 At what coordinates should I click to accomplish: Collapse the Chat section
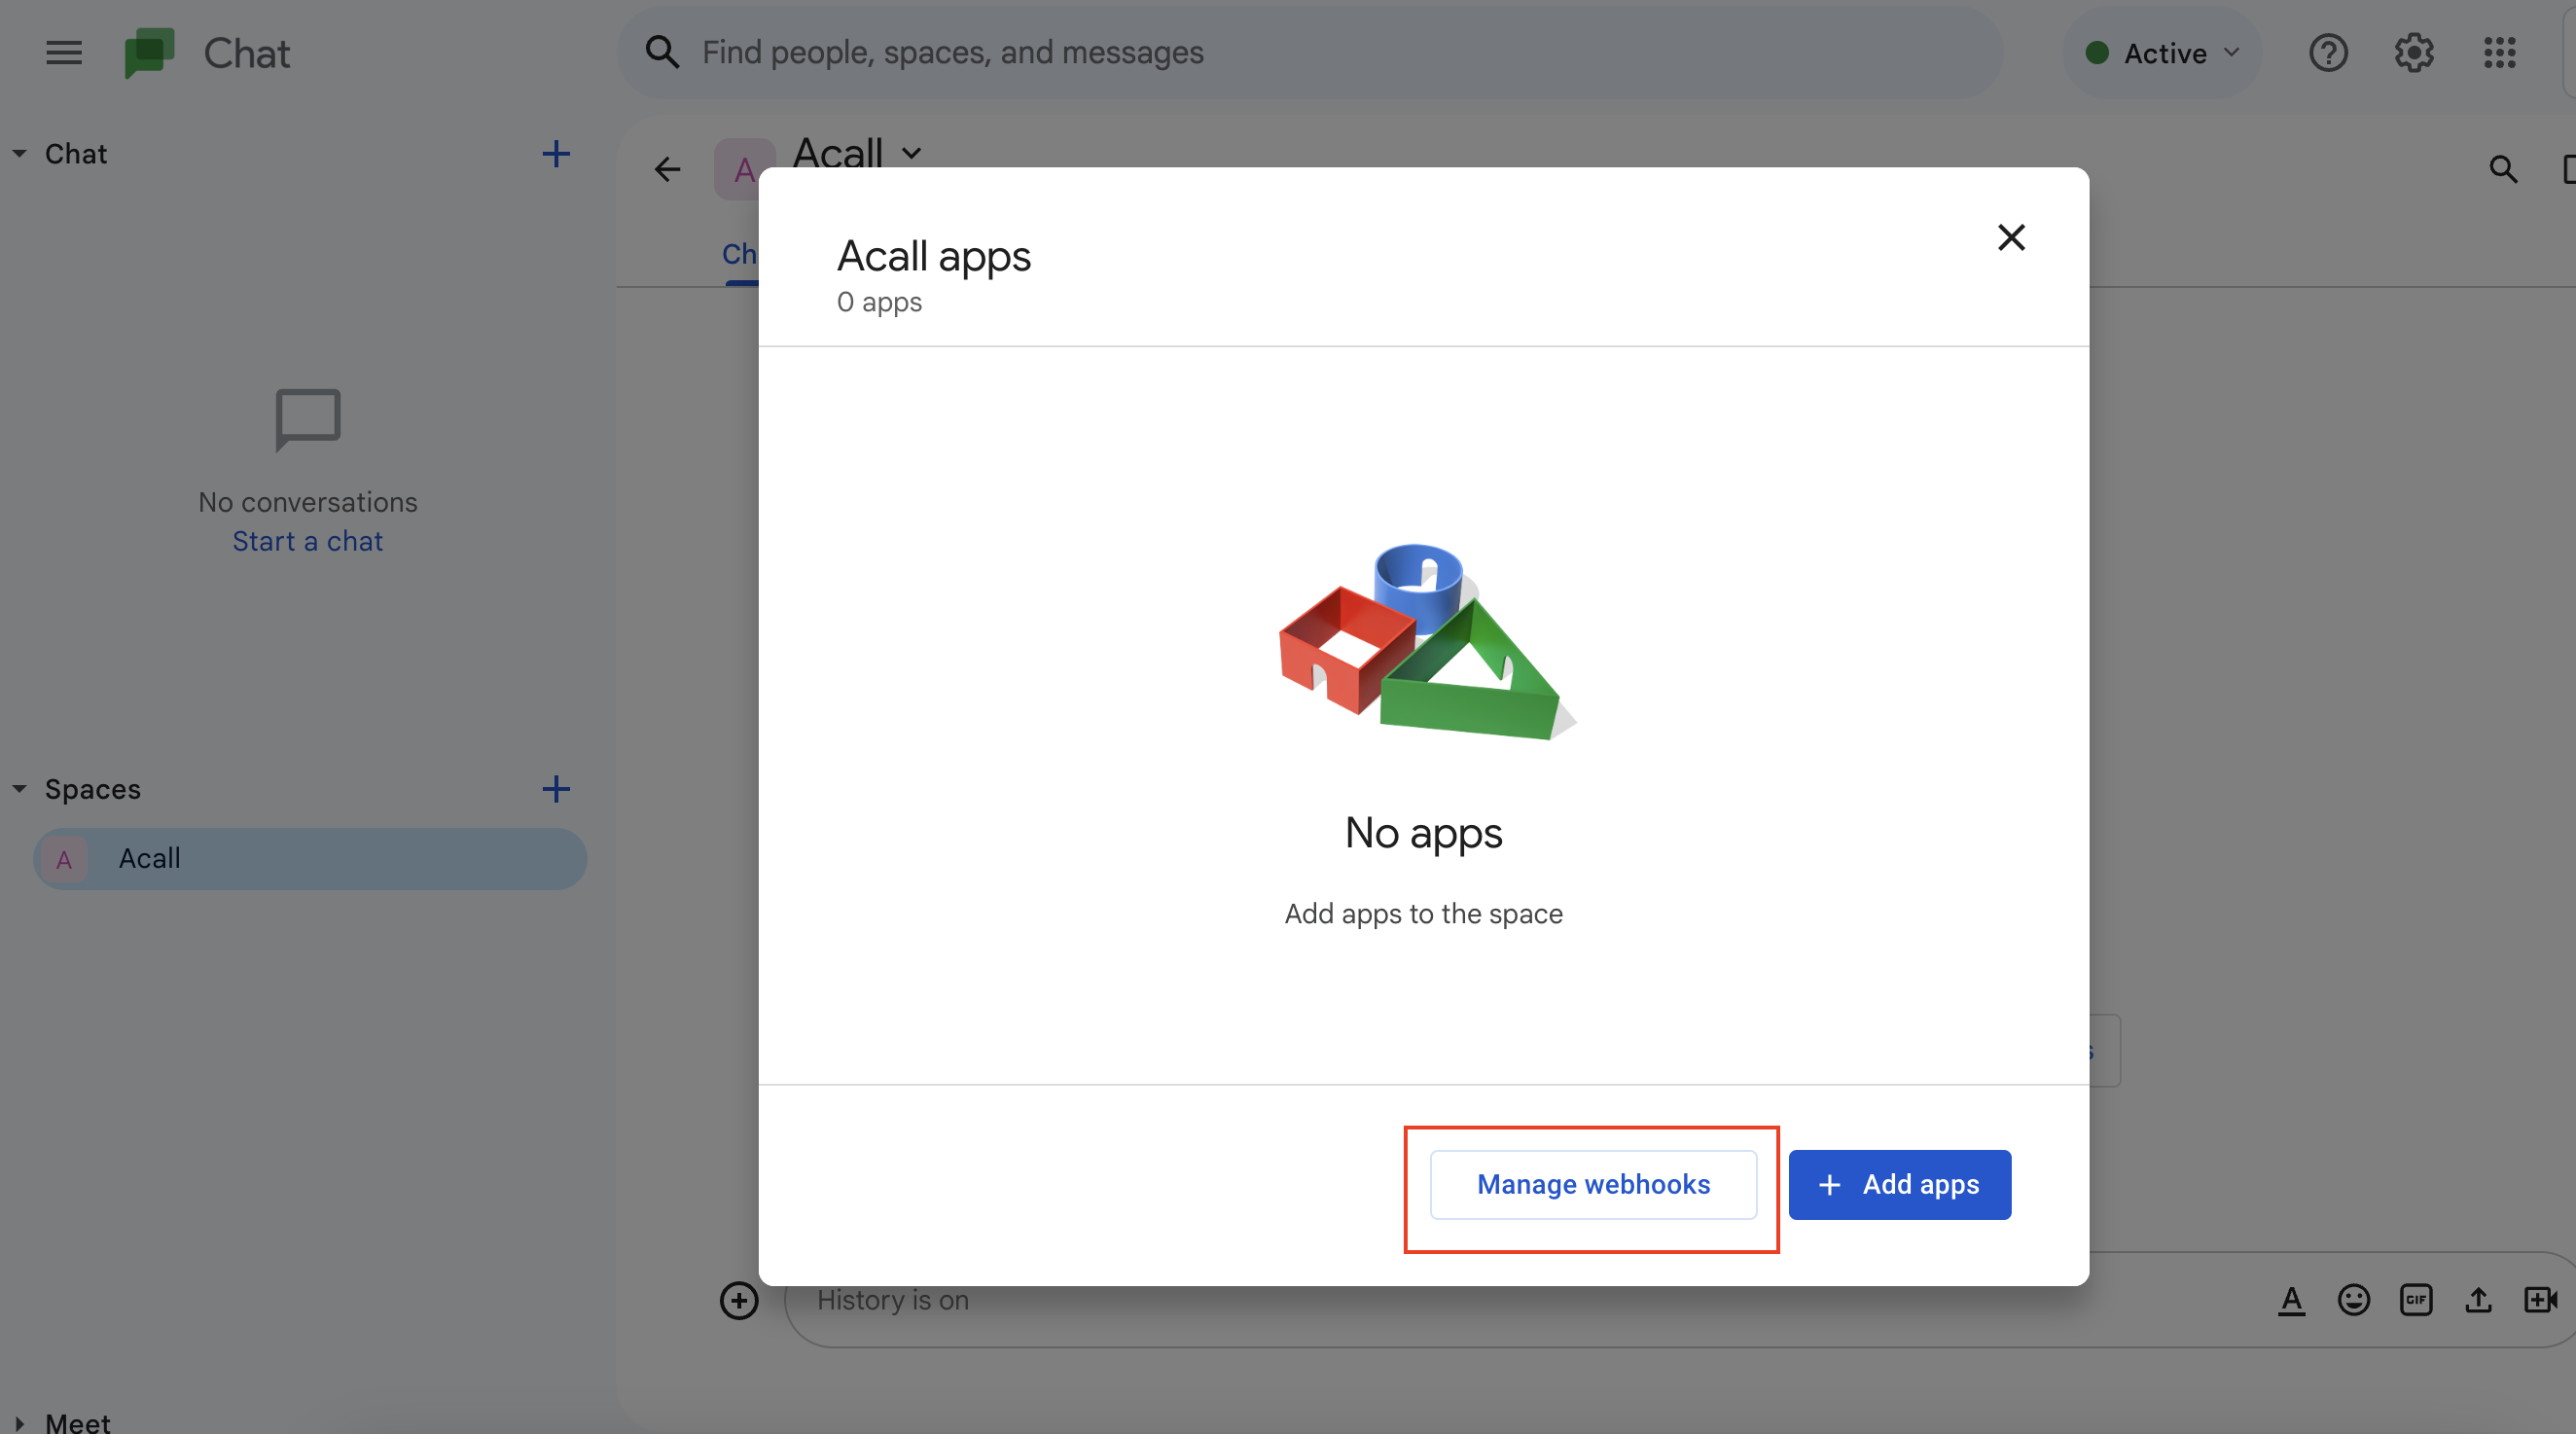click(20, 154)
